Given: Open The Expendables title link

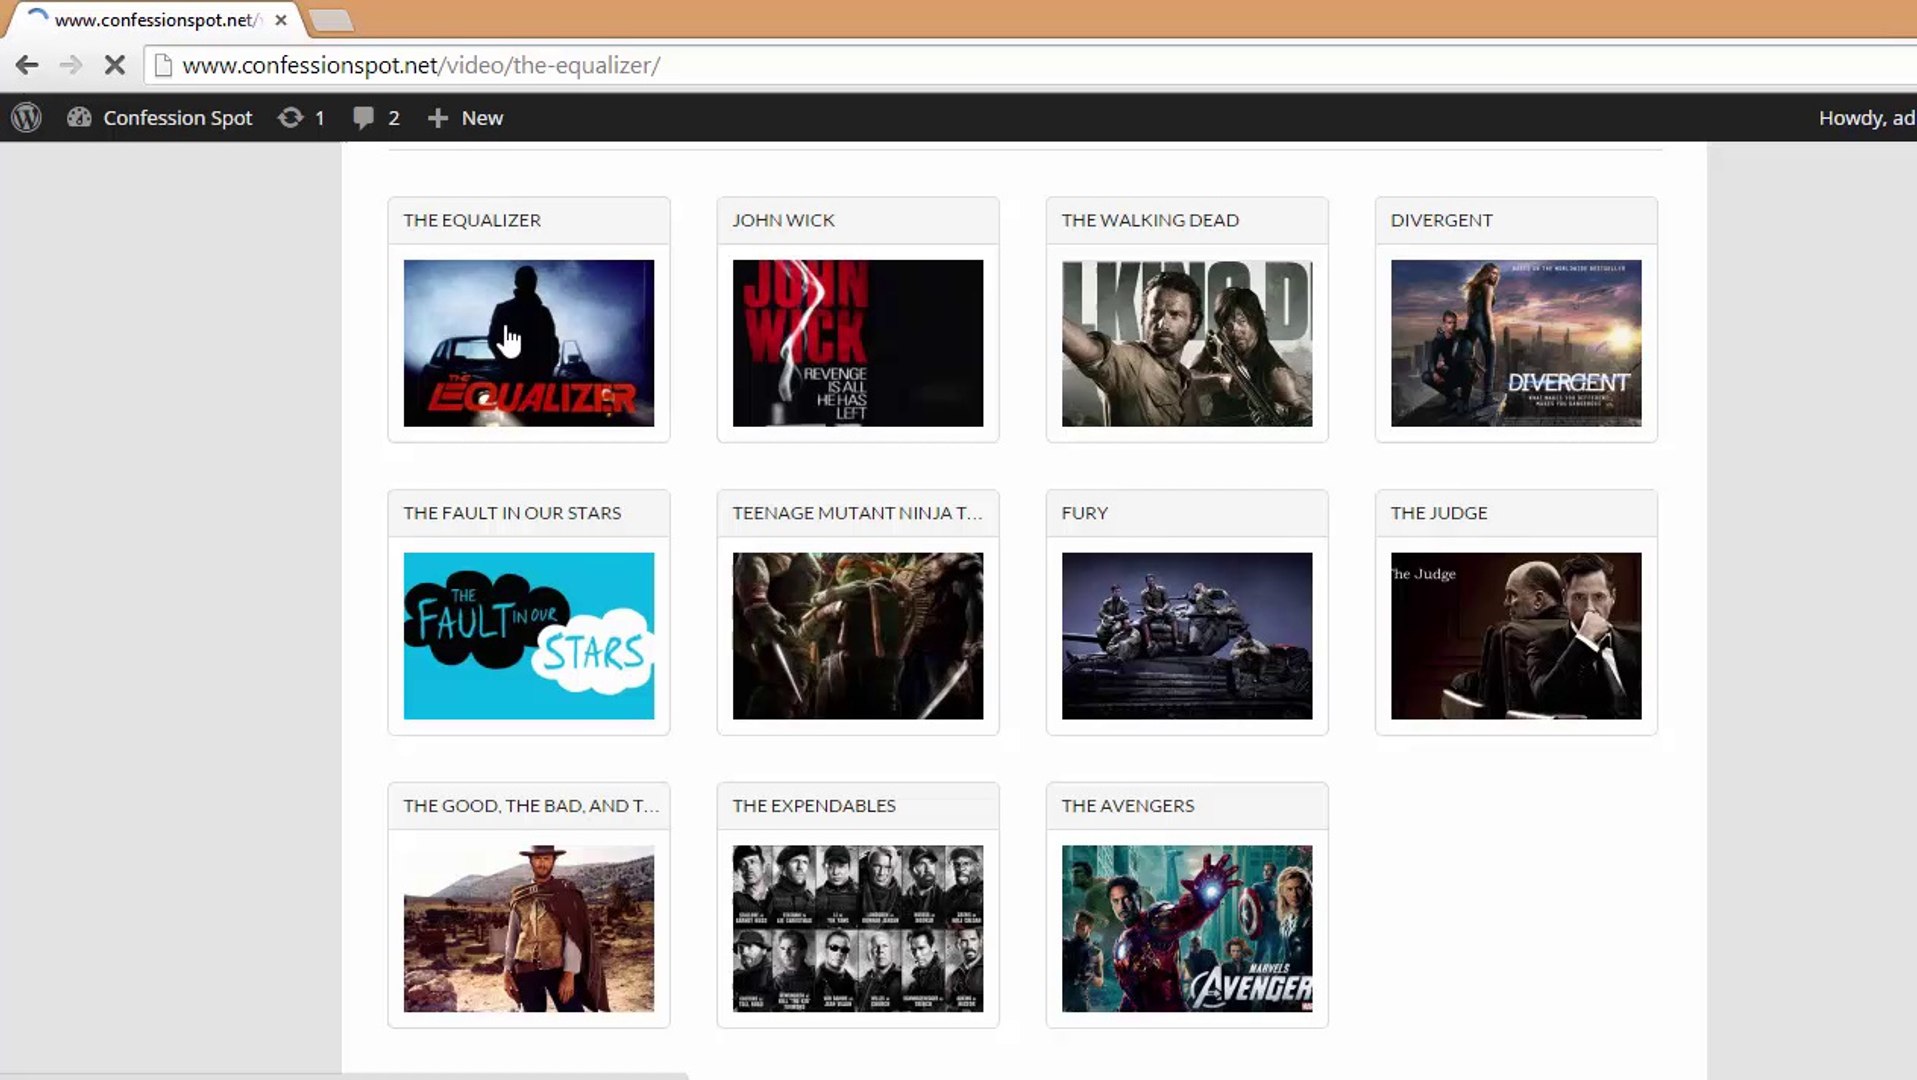Looking at the screenshot, I should pyautogui.click(x=814, y=806).
